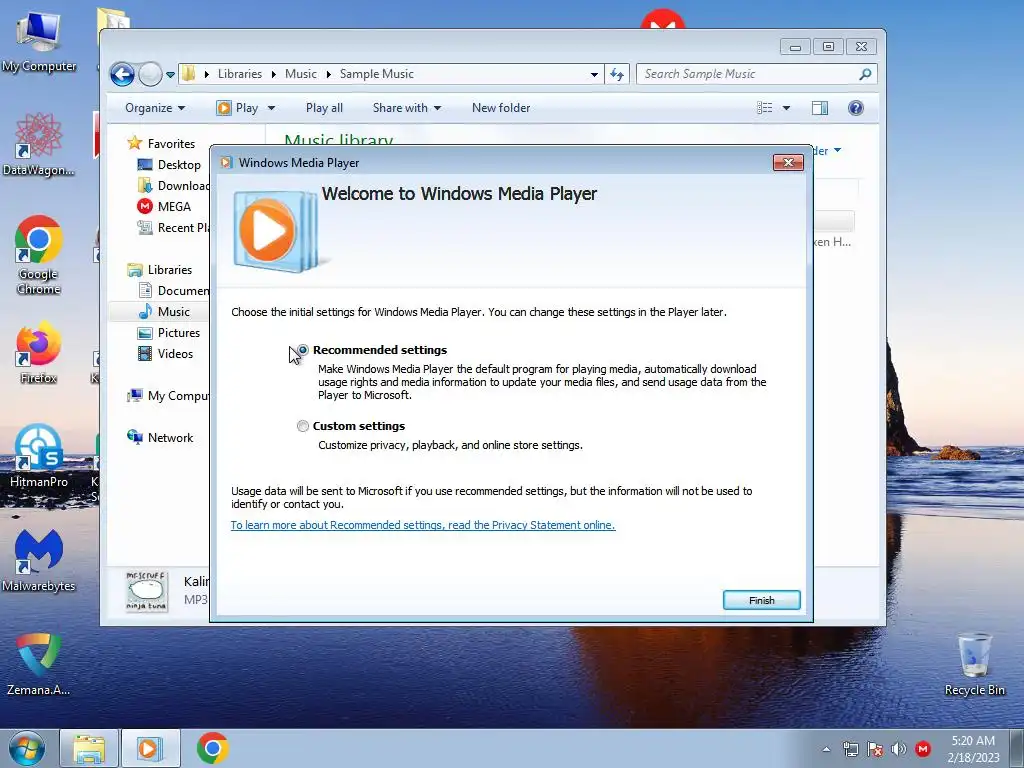Screen dimensions: 1024x768
Task: Select the DataWagon desktop shortcut
Action: tap(39, 145)
